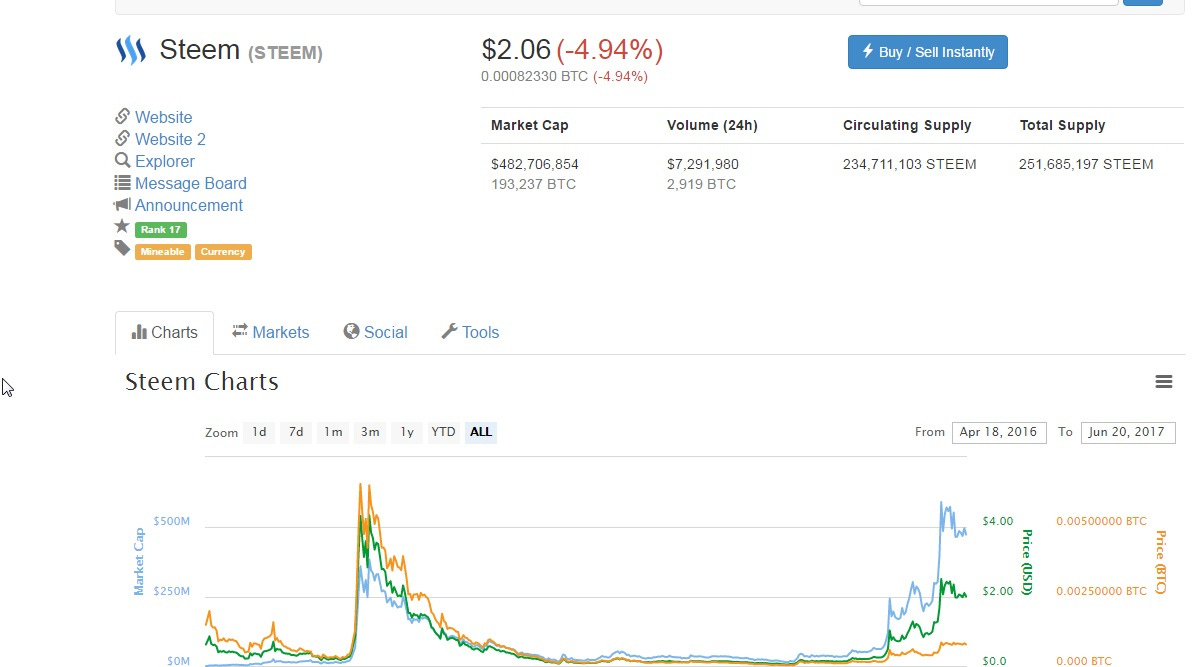Click the link icon beside Website 2

(122, 138)
